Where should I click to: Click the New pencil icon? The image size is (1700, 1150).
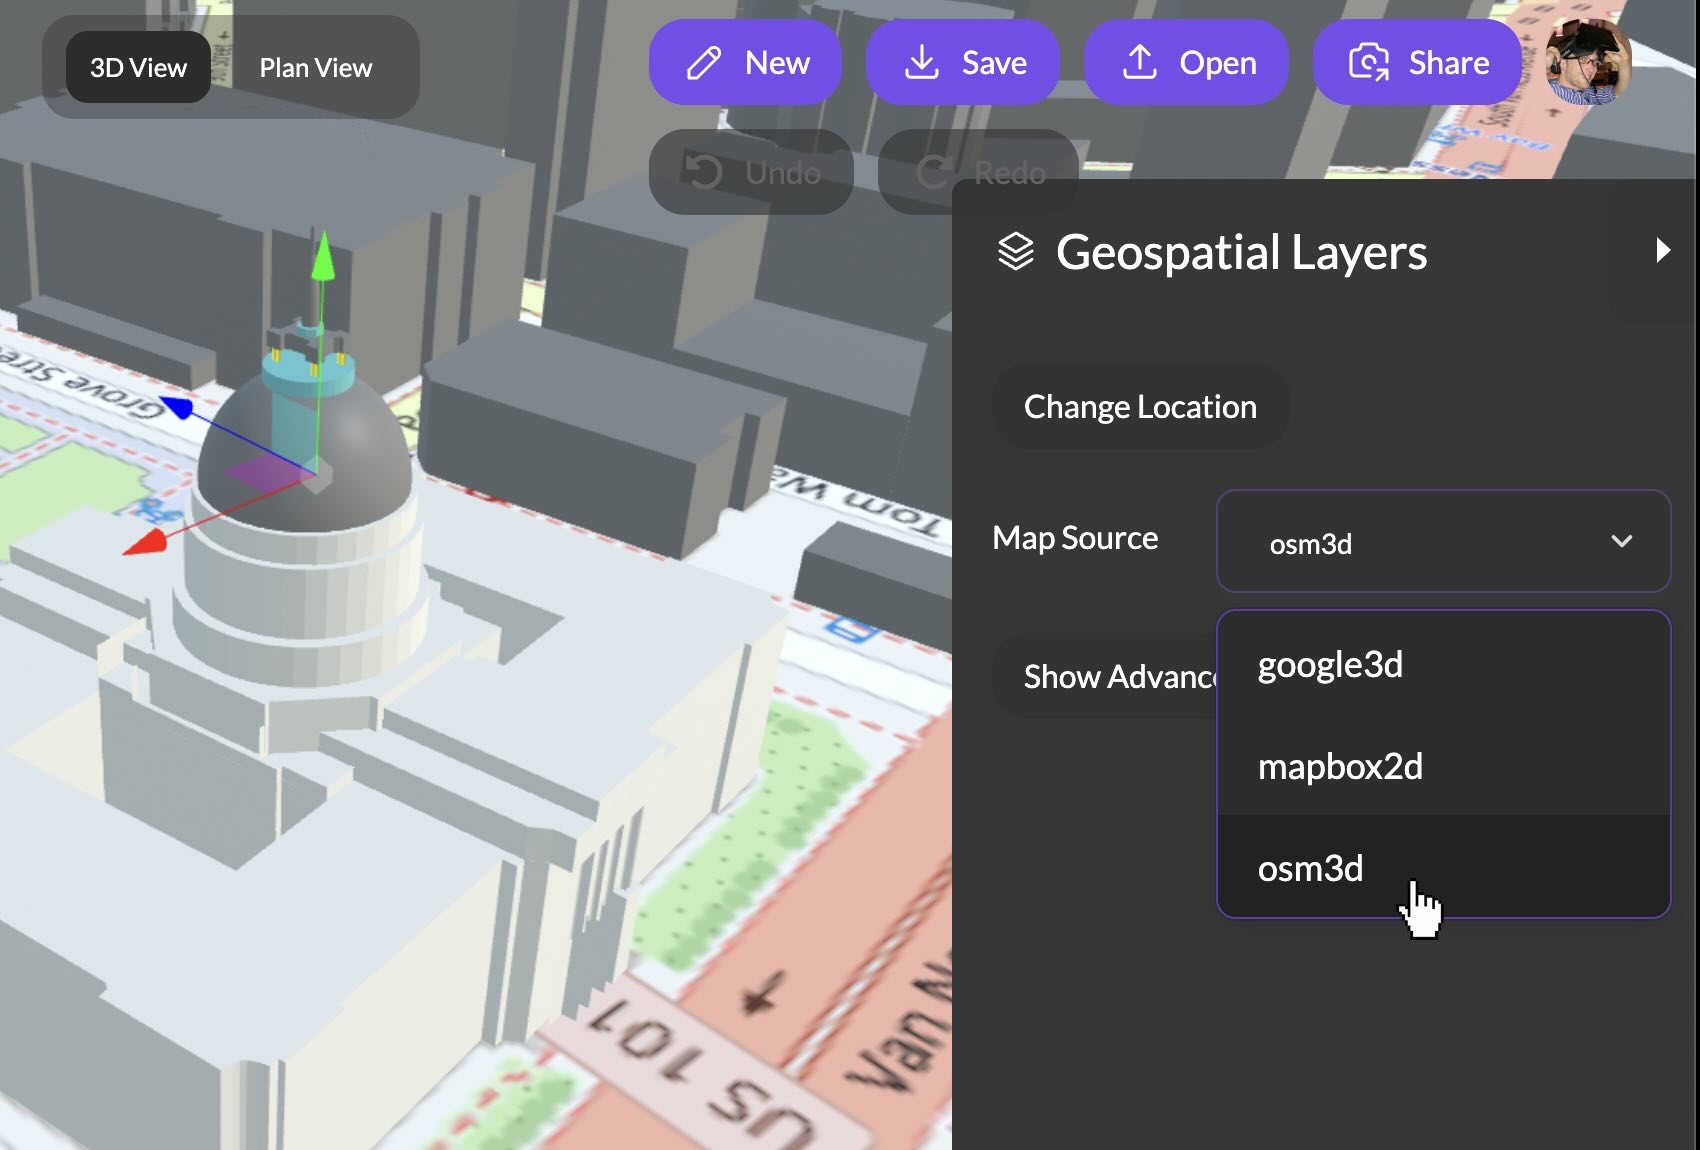[704, 62]
